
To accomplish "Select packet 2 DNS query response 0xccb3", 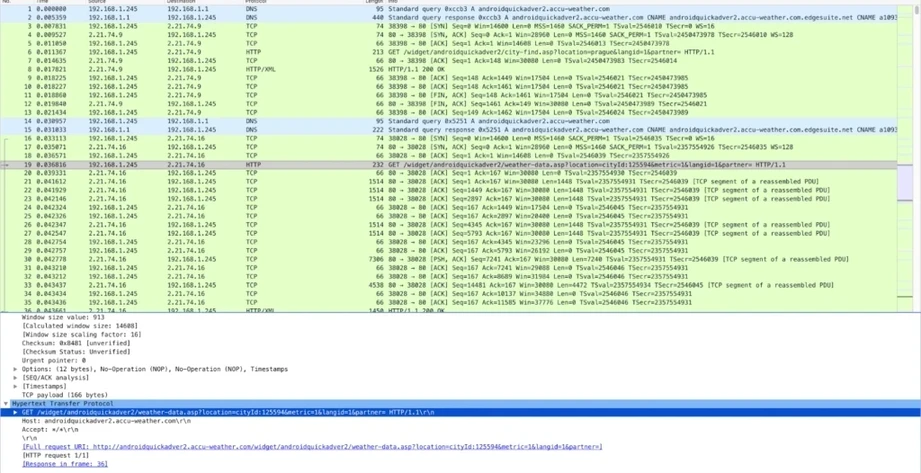I will click(x=449, y=18).
